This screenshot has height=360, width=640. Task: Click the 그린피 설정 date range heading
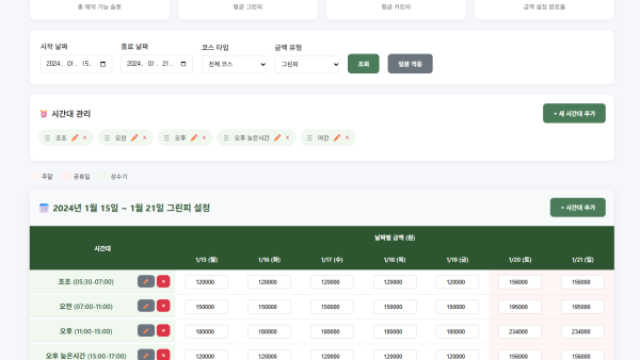(x=131, y=208)
